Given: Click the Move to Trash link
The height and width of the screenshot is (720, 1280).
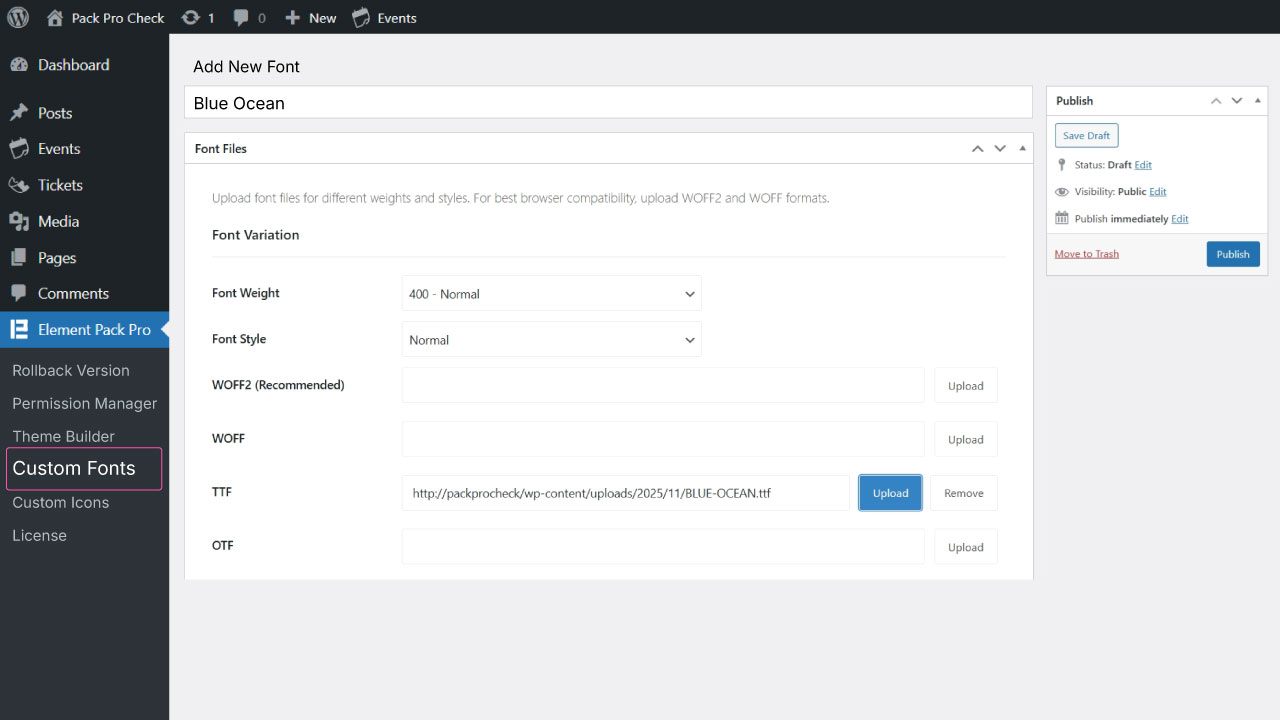Looking at the screenshot, I should (1086, 254).
